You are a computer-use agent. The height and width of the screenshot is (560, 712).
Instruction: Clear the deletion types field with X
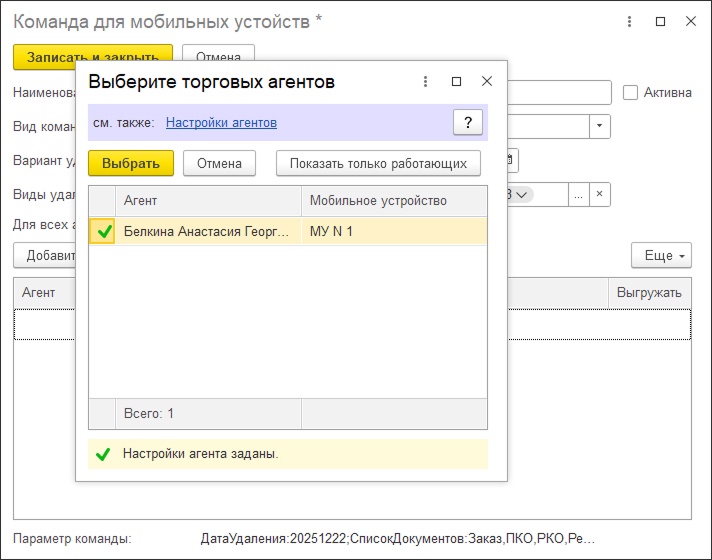pyautogui.click(x=599, y=194)
